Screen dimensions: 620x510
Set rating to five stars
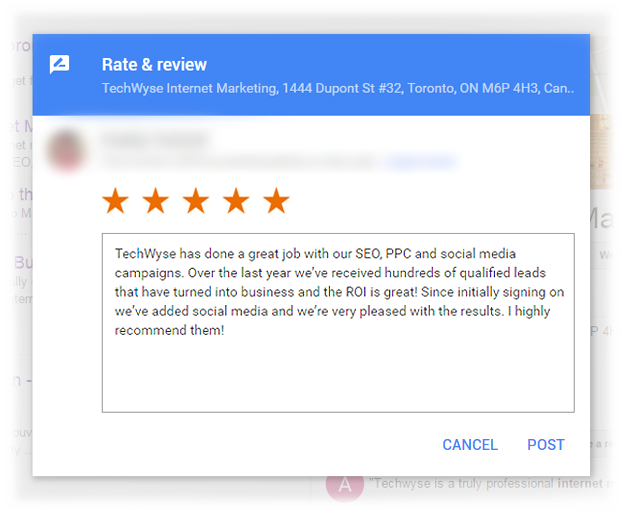pyautogui.click(x=276, y=200)
